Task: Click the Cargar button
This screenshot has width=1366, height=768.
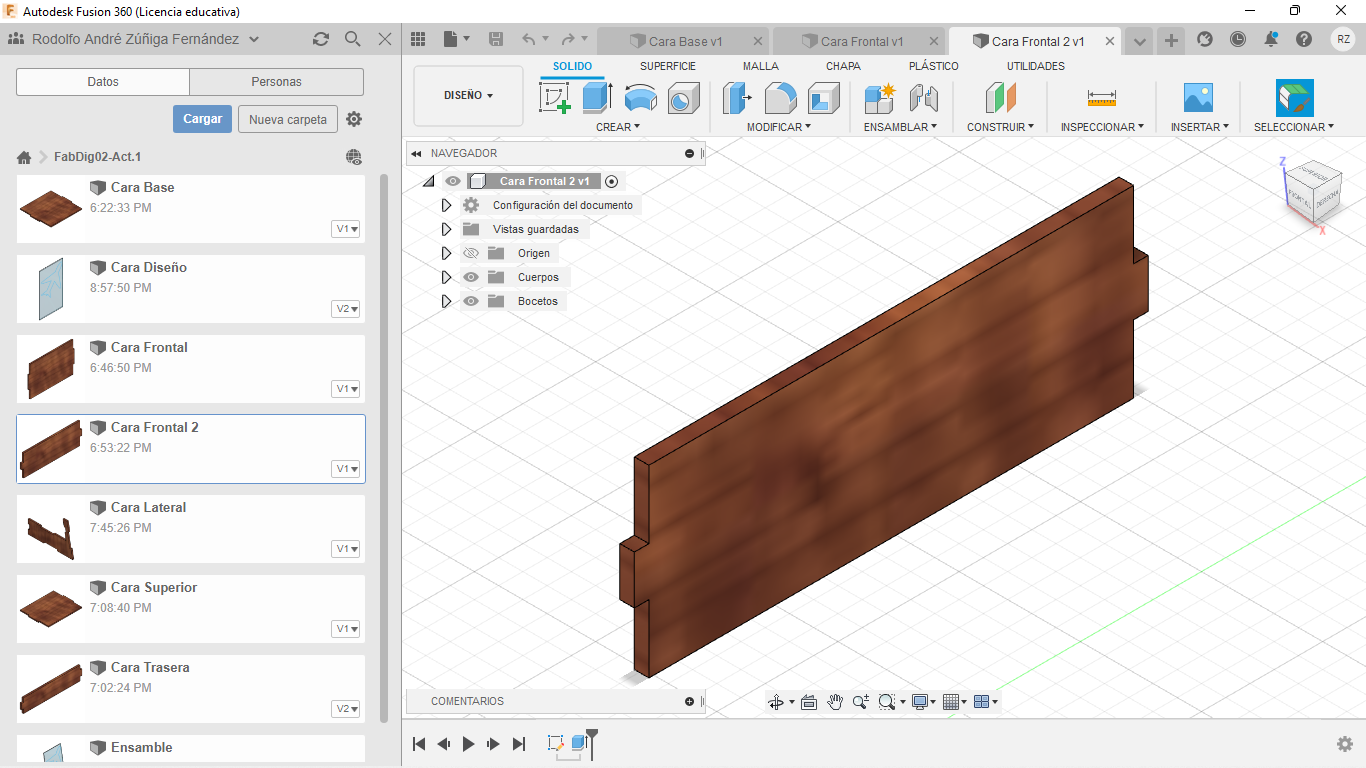Action: click(202, 119)
